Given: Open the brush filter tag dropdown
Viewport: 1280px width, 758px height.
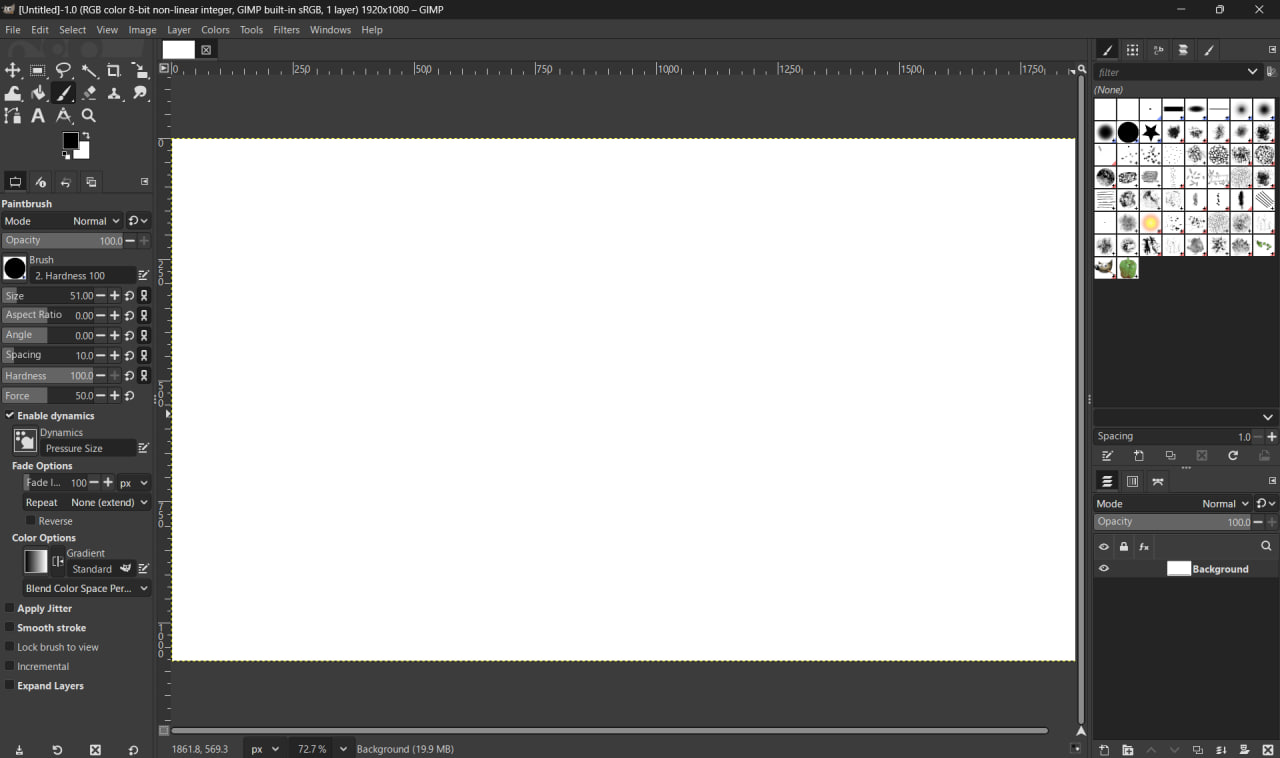Looking at the screenshot, I should [1252, 72].
